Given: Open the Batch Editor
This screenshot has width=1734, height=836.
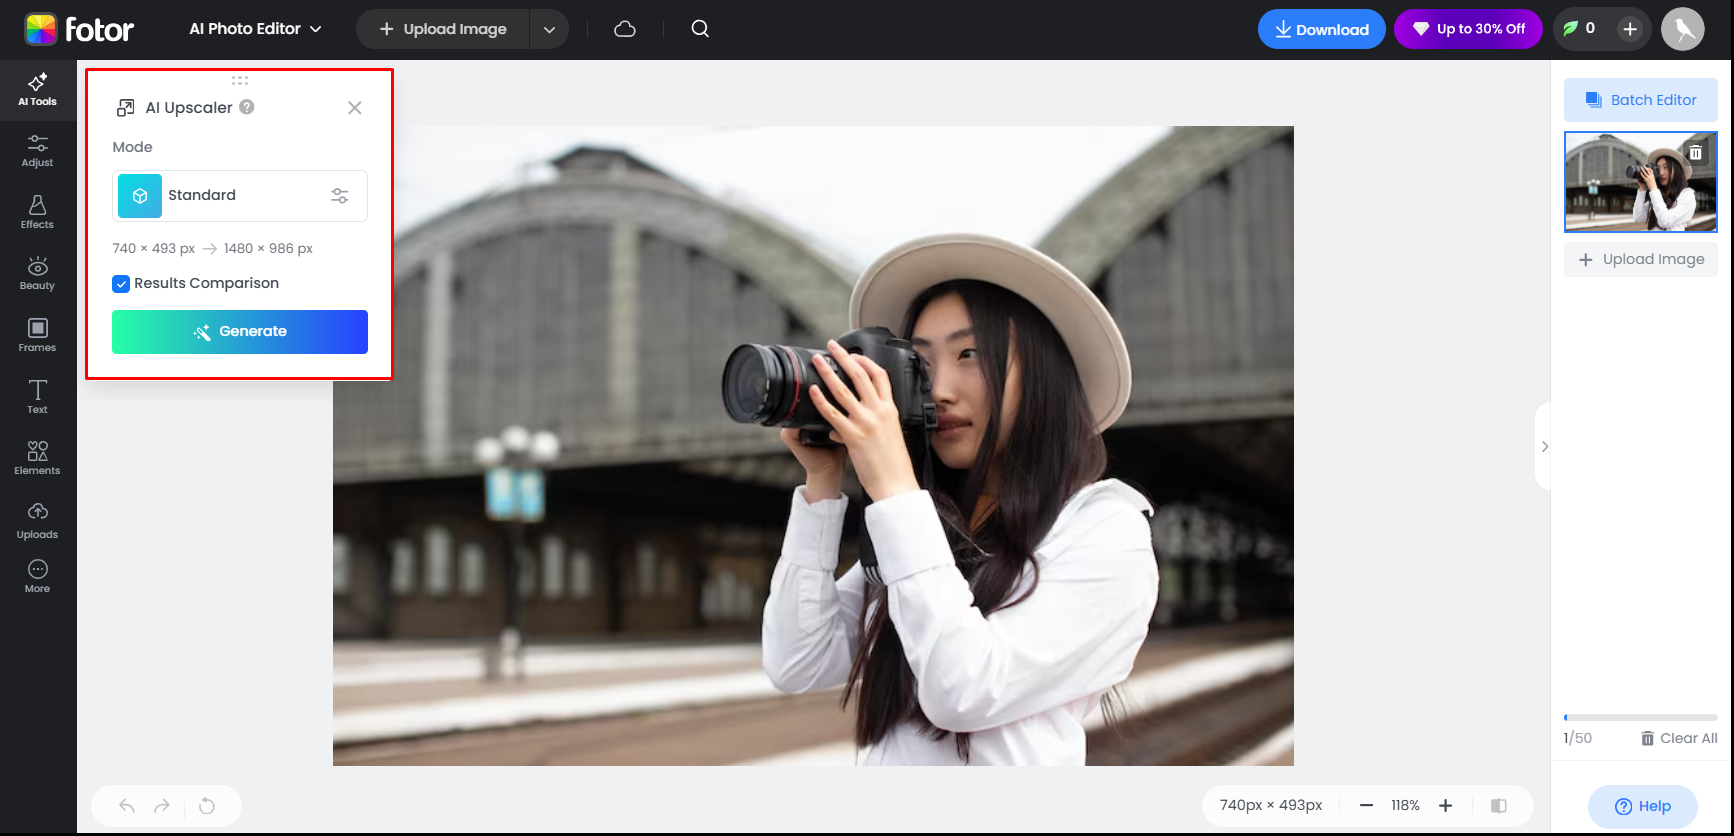Looking at the screenshot, I should click(x=1641, y=100).
